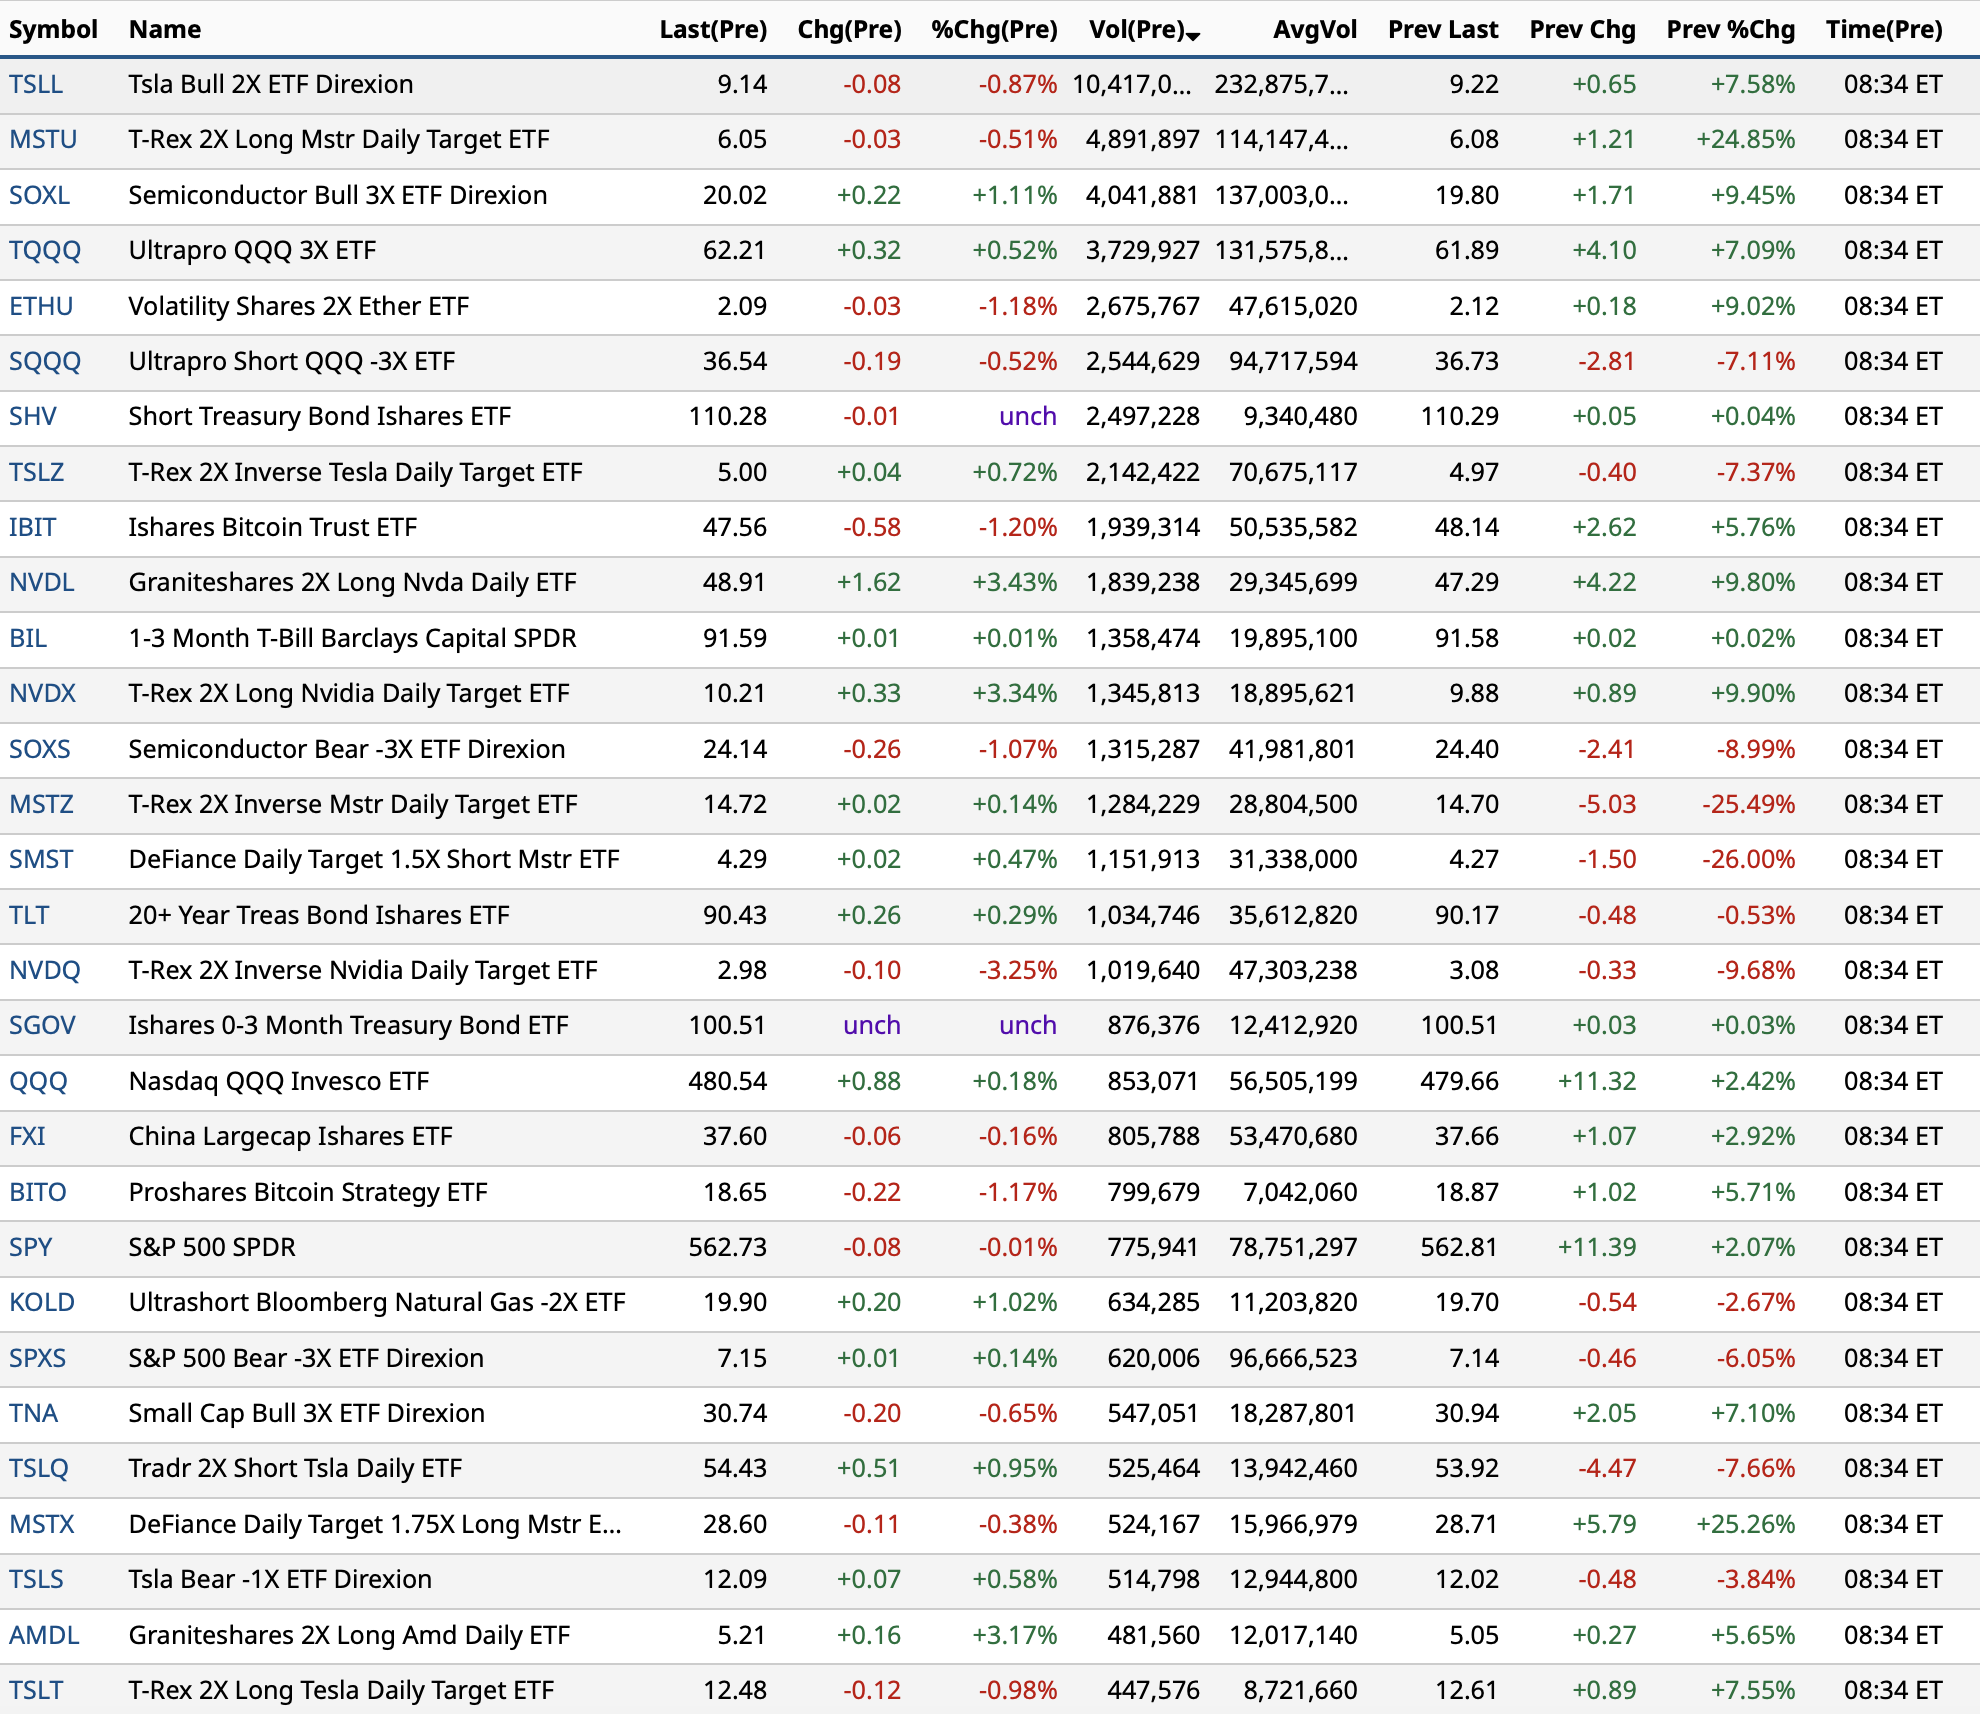Sort the table by the Symbol column header

(53, 29)
